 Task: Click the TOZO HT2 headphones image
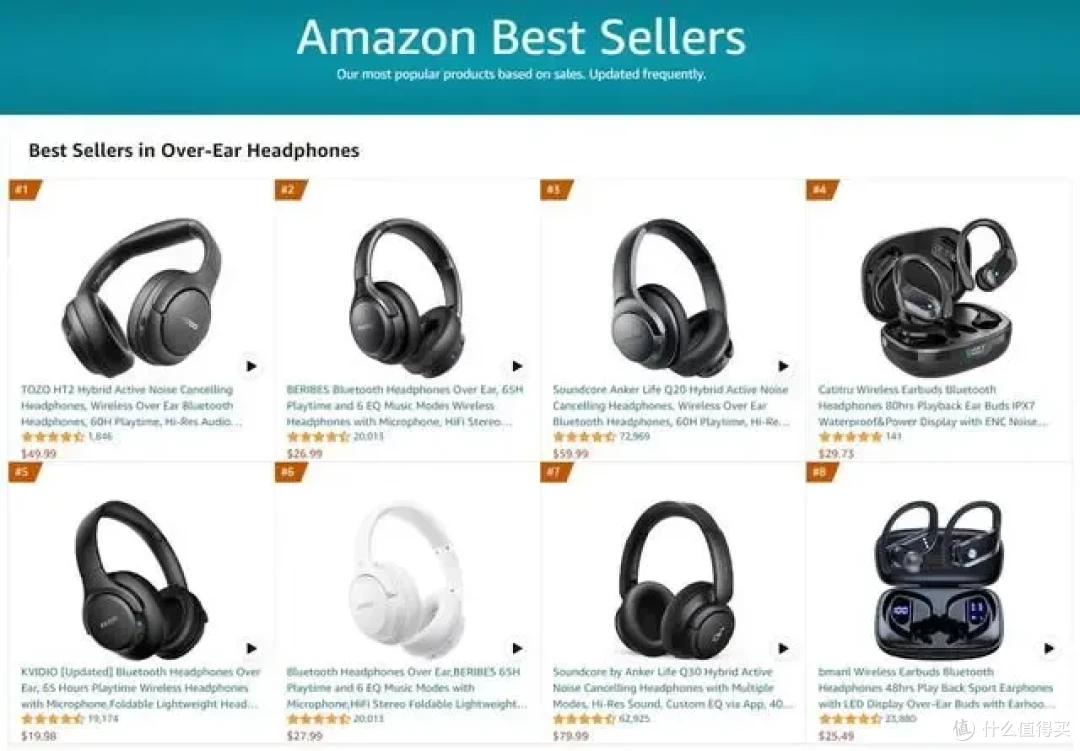[143, 297]
